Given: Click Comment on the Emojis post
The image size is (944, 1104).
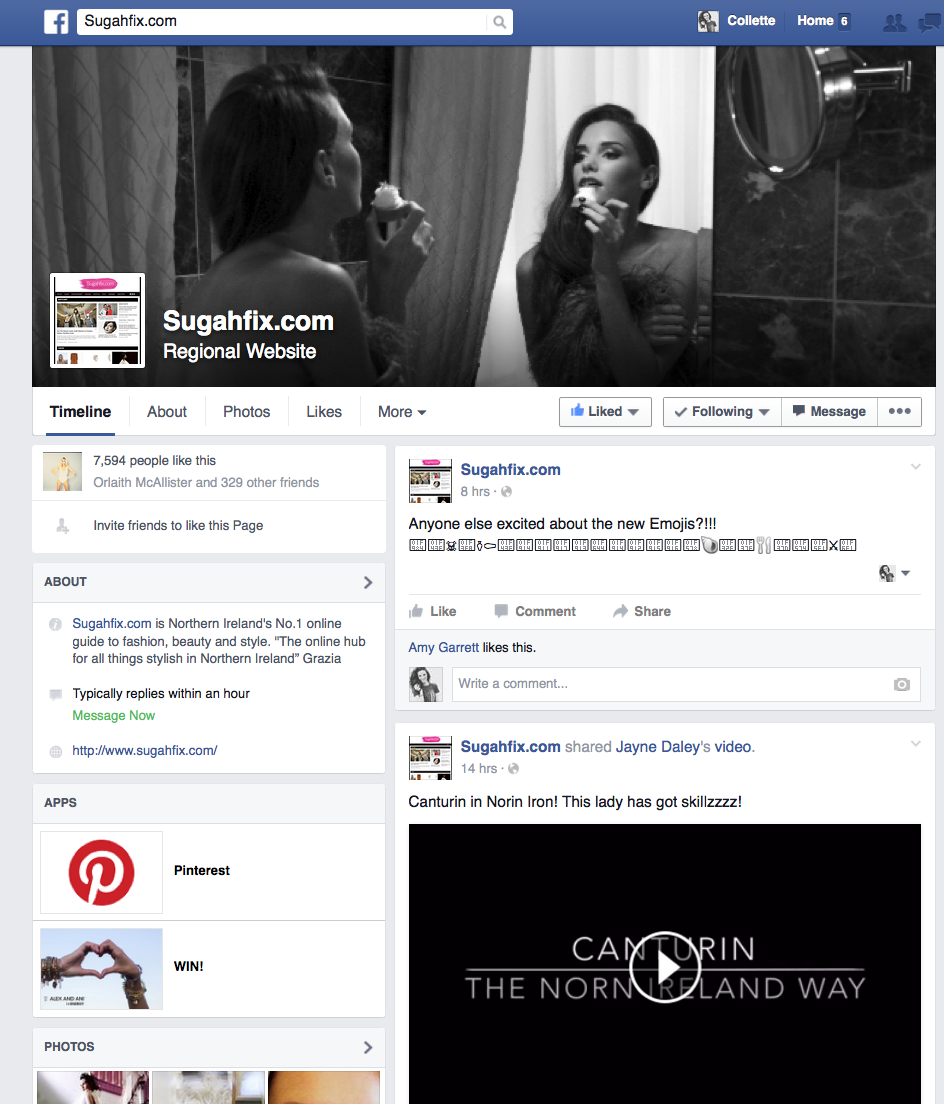Looking at the screenshot, I should pos(535,611).
